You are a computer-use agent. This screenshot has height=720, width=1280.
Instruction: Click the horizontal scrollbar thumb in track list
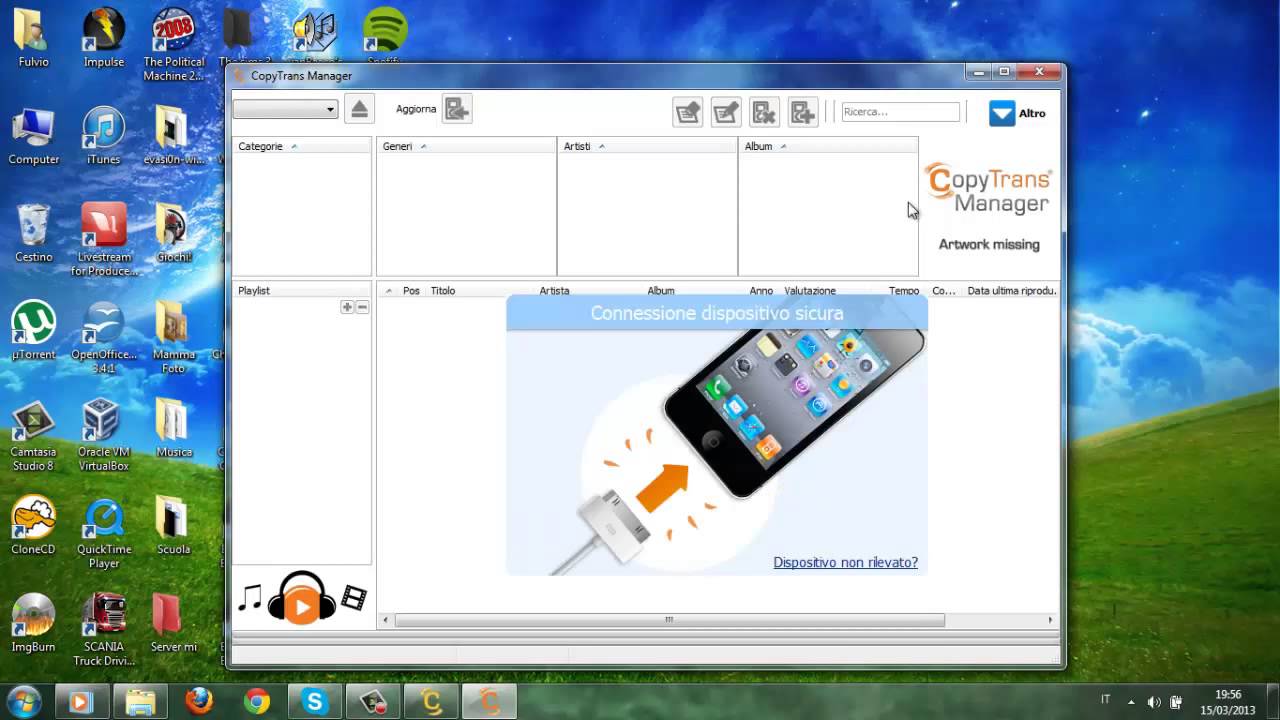[x=669, y=620]
